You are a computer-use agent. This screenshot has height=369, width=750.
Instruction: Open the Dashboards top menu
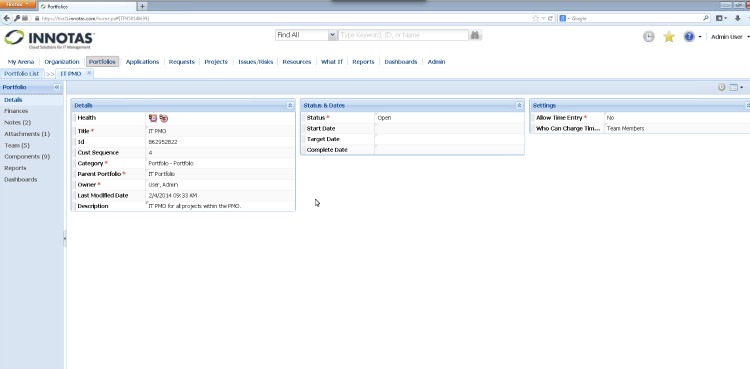click(401, 62)
